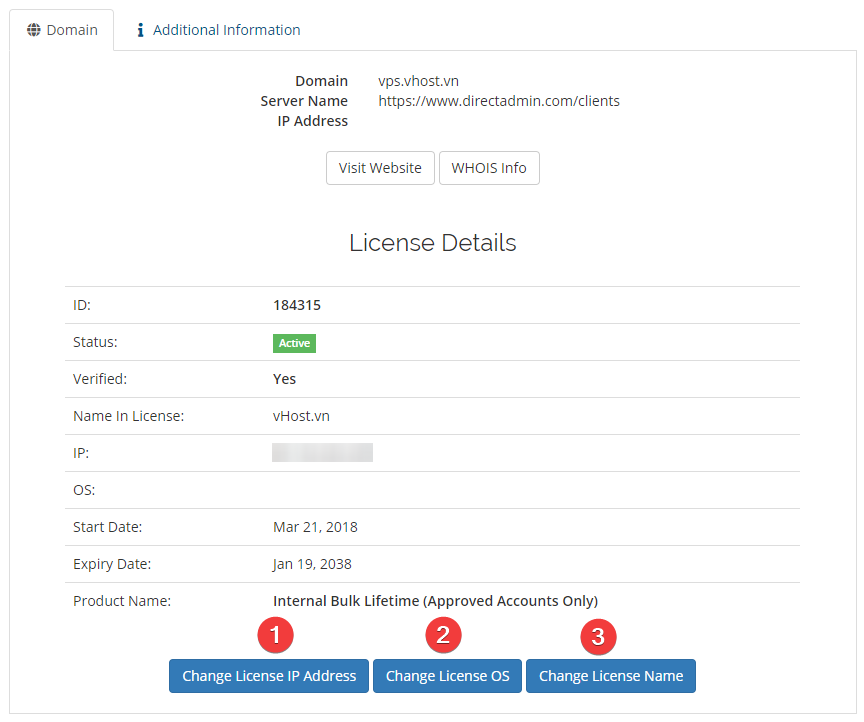This screenshot has width=864, height=722.
Task: Click the red number 1 marker
Action: click(x=275, y=633)
